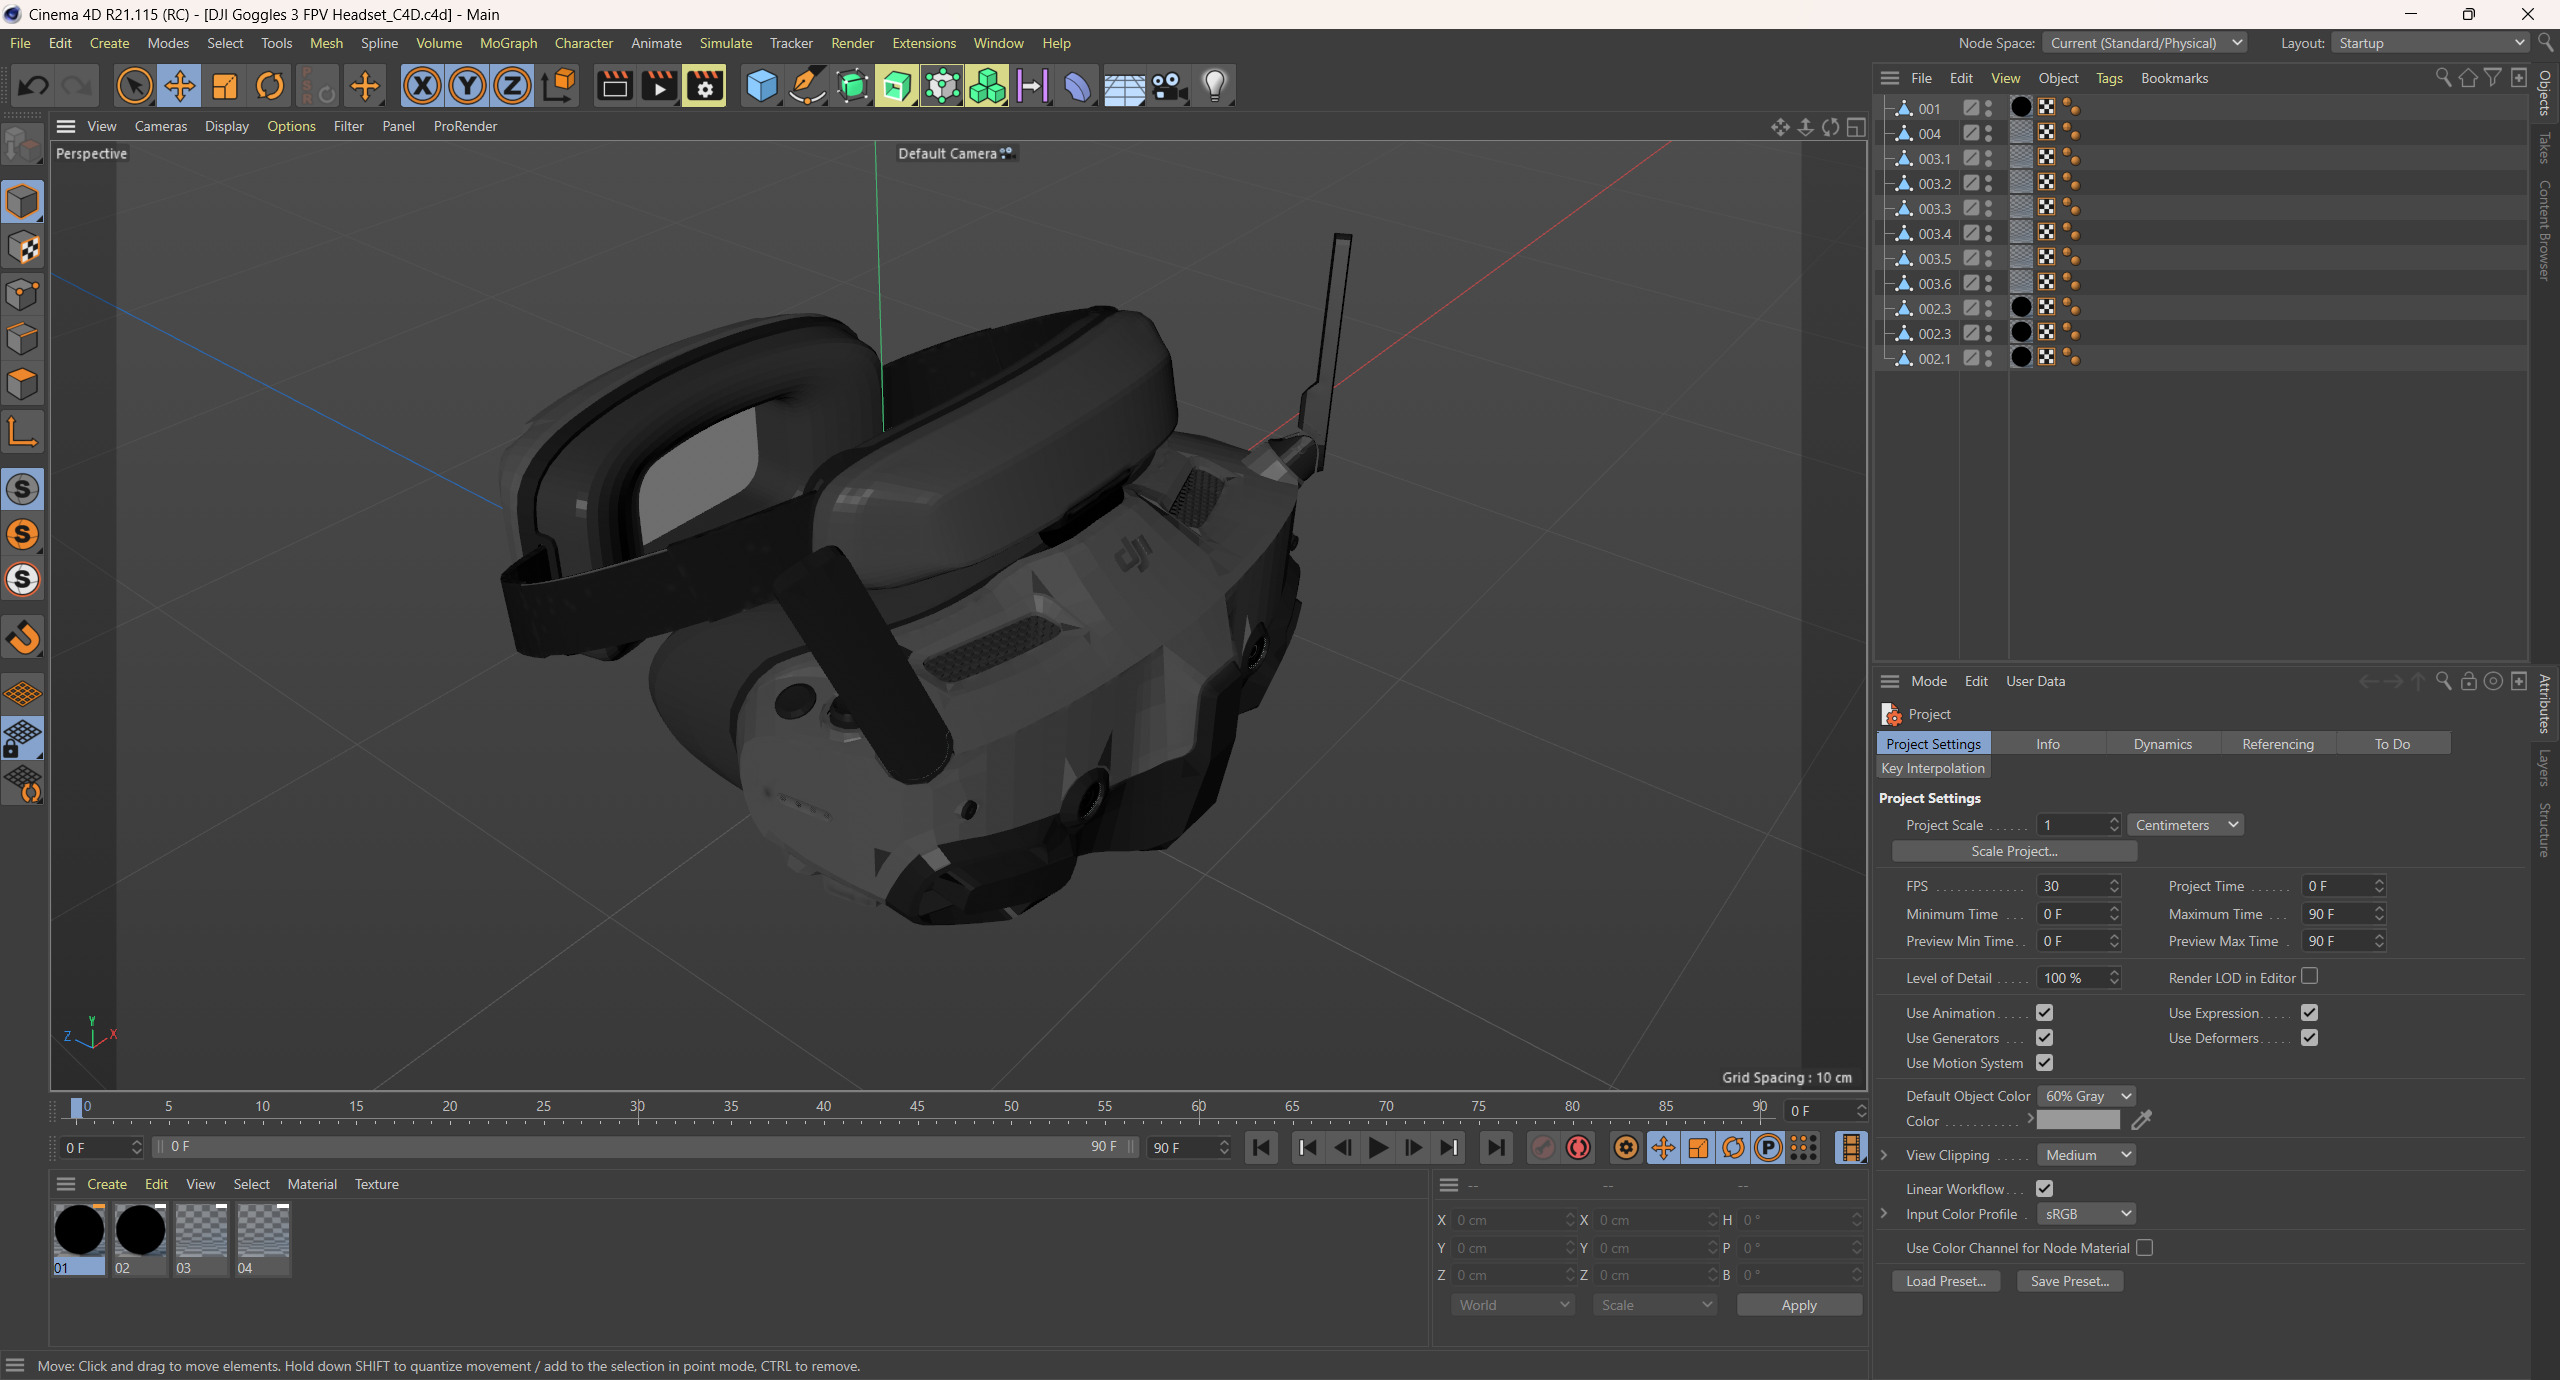The width and height of the screenshot is (2560, 1380).
Task: Open the Deformer bend icon
Action: [x=1077, y=86]
